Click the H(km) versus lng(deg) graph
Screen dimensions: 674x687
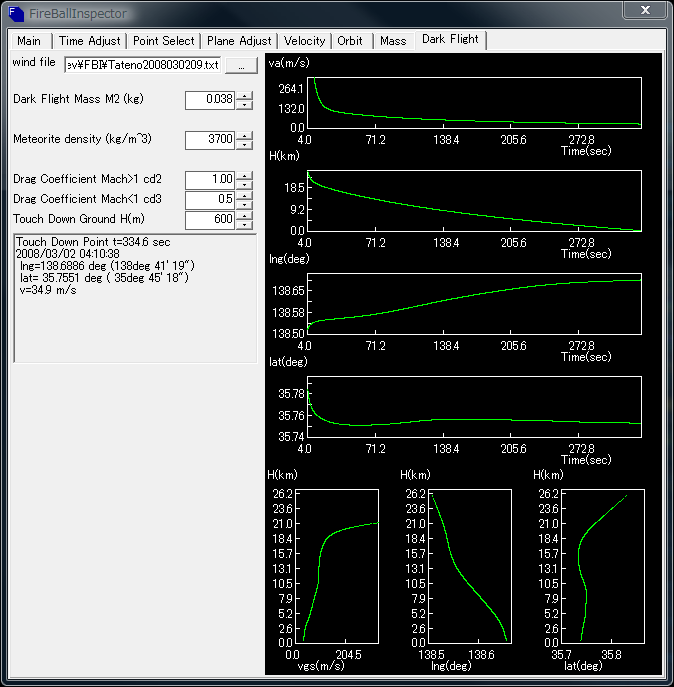(470, 567)
